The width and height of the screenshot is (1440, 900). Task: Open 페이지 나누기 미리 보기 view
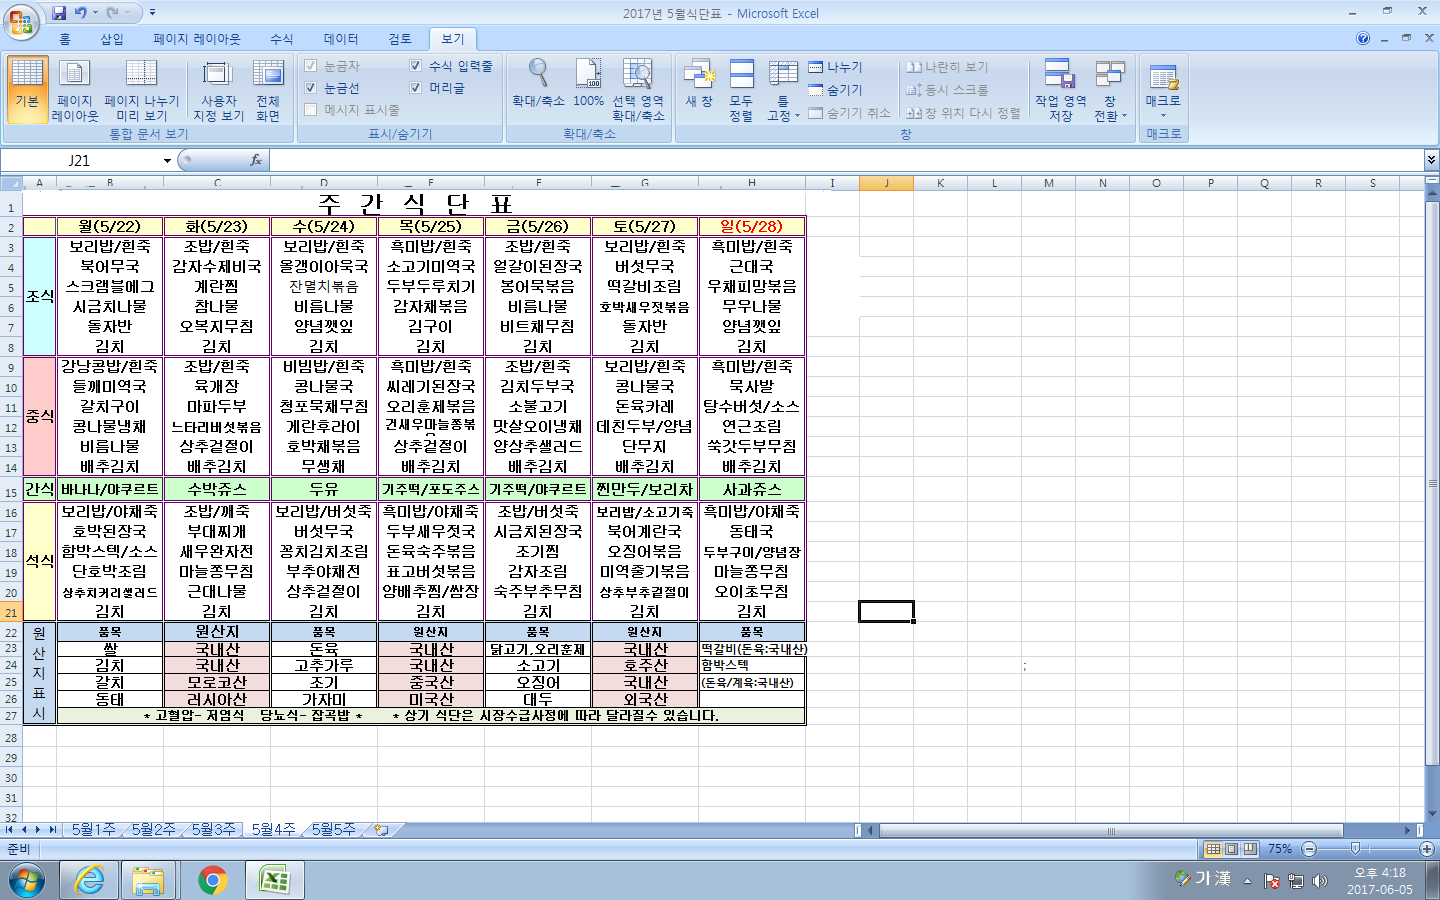(141, 90)
